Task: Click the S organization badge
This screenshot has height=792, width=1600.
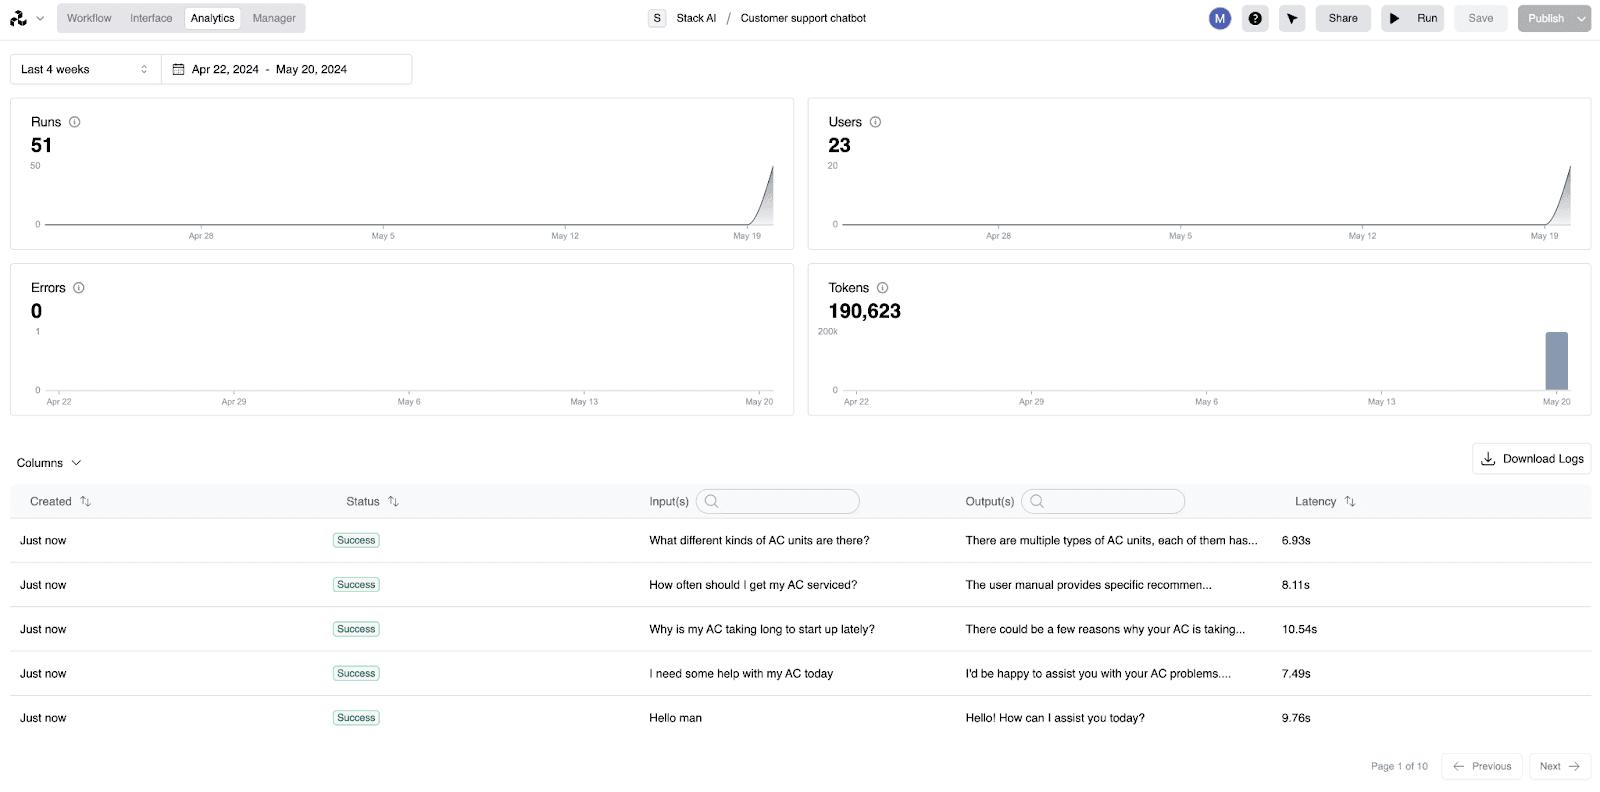Action: tap(657, 18)
